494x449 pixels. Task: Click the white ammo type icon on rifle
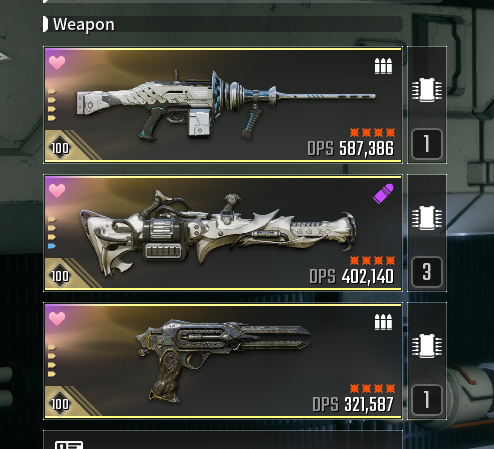(383, 66)
